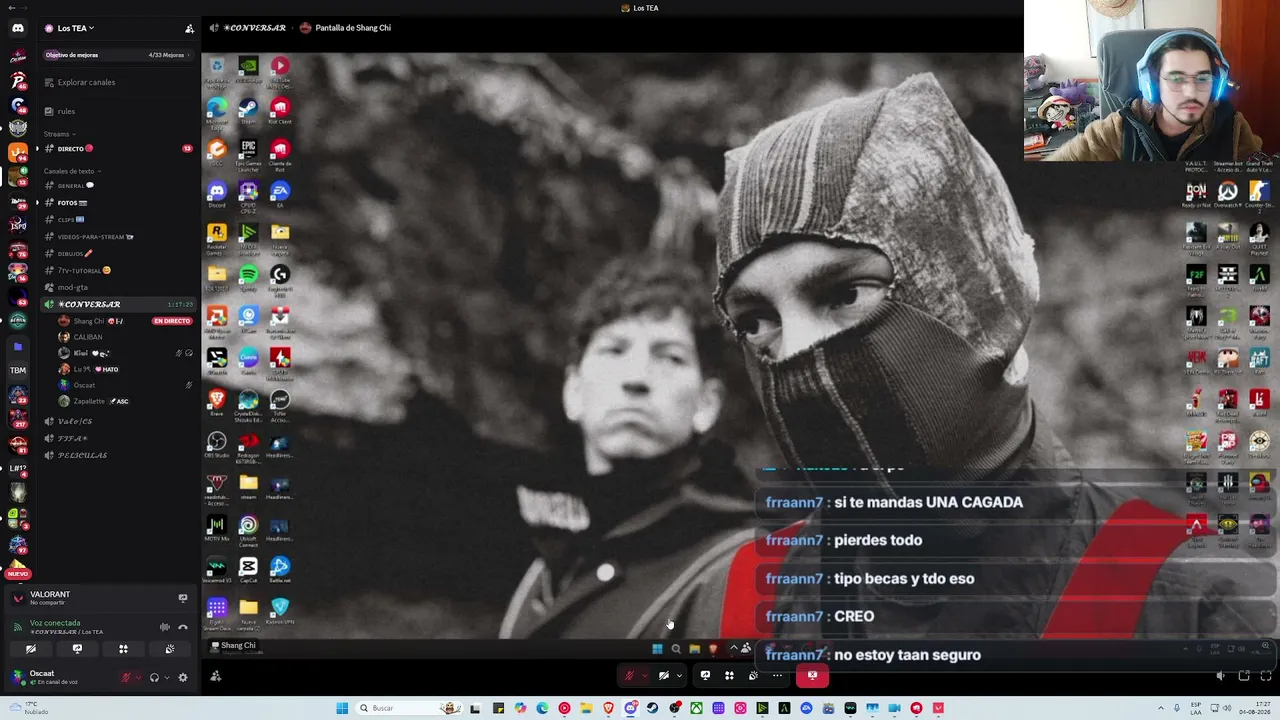The image size is (1280, 720).
Task: Join the PELICULAS voice channel
Action: coord(117,455)
